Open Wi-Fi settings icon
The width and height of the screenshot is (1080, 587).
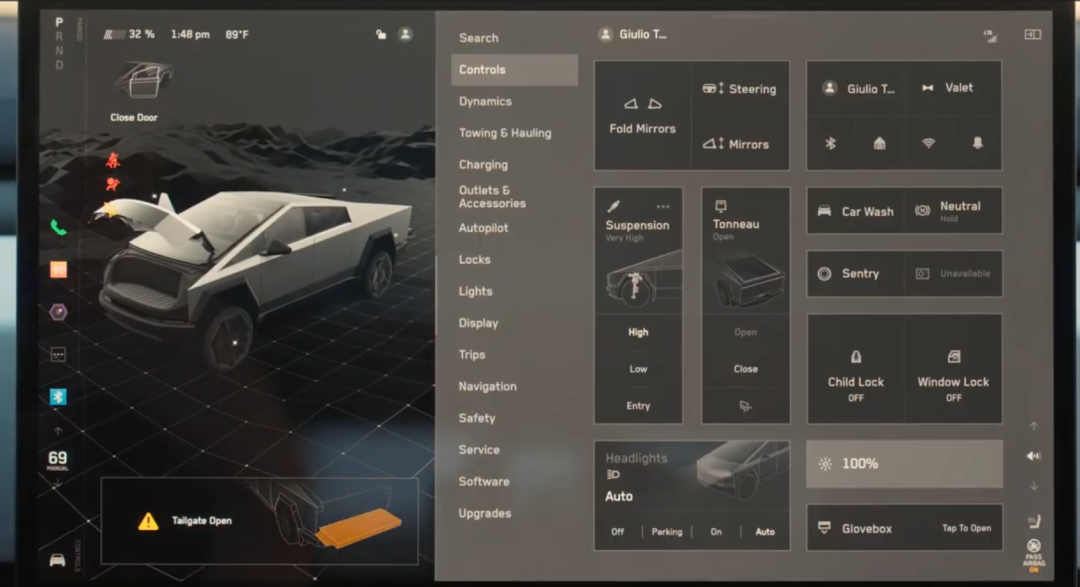click(928, 143)
